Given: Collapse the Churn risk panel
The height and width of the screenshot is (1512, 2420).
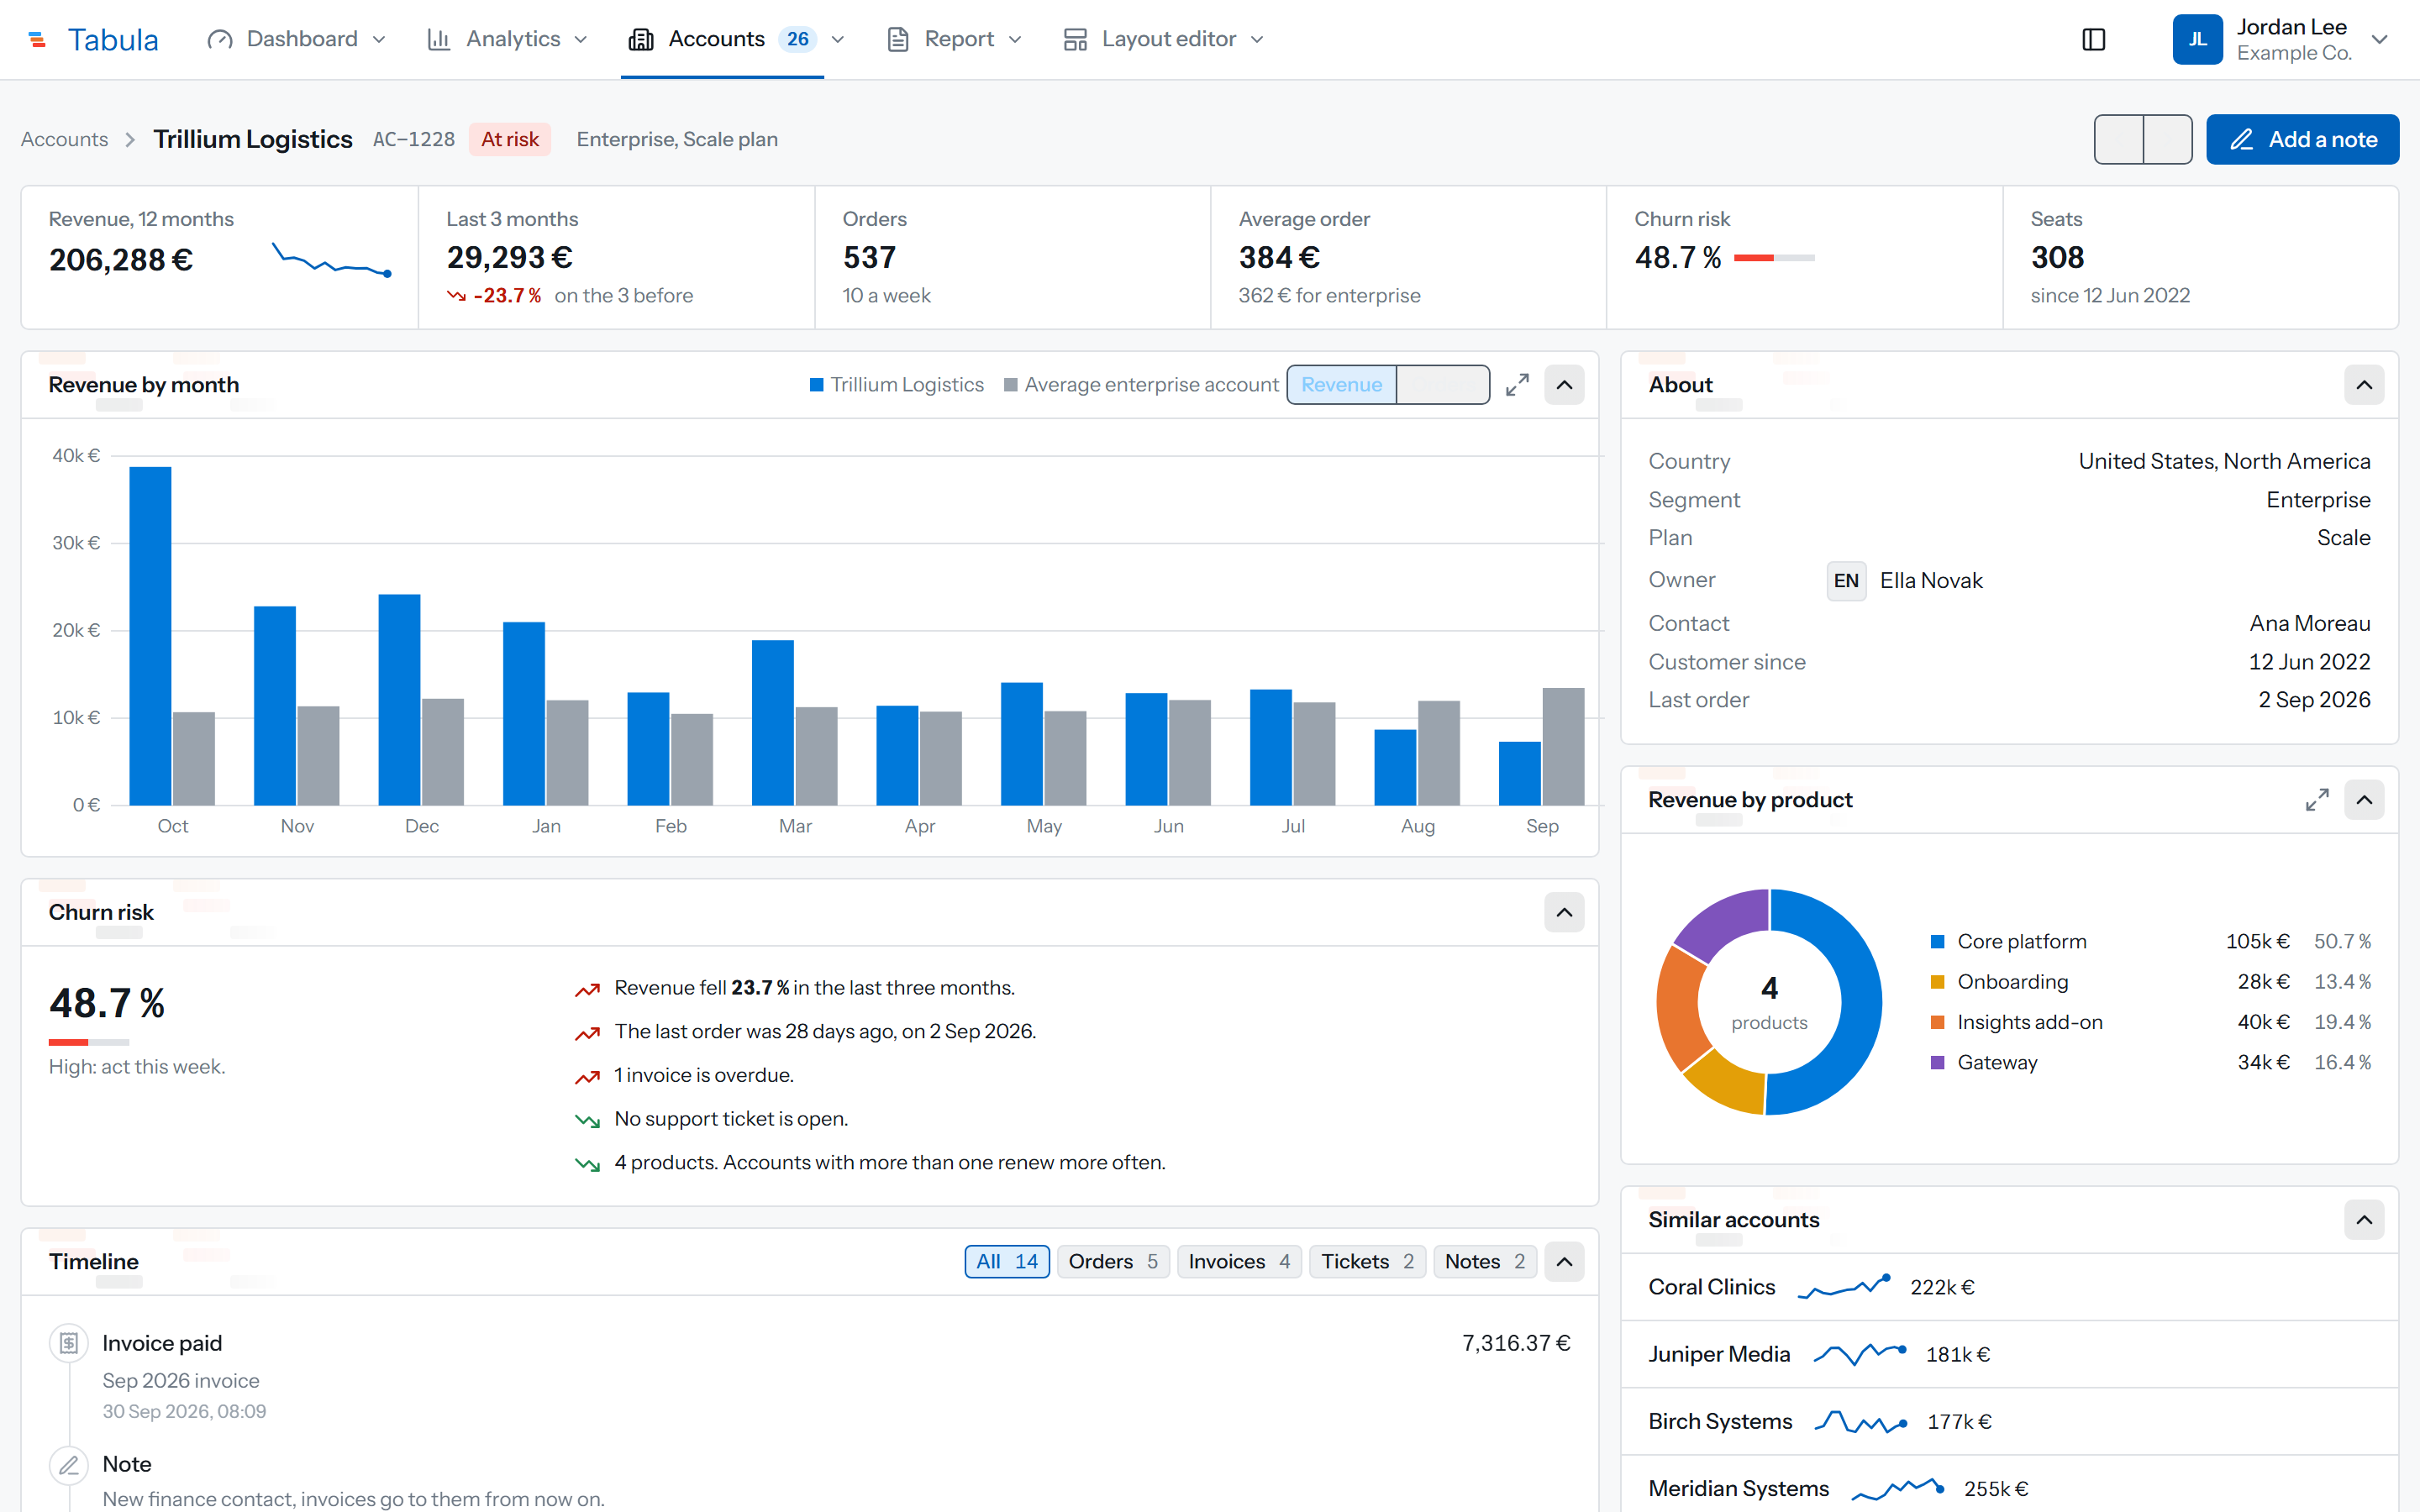Looking at the screenshot, I should point(1564,912).
